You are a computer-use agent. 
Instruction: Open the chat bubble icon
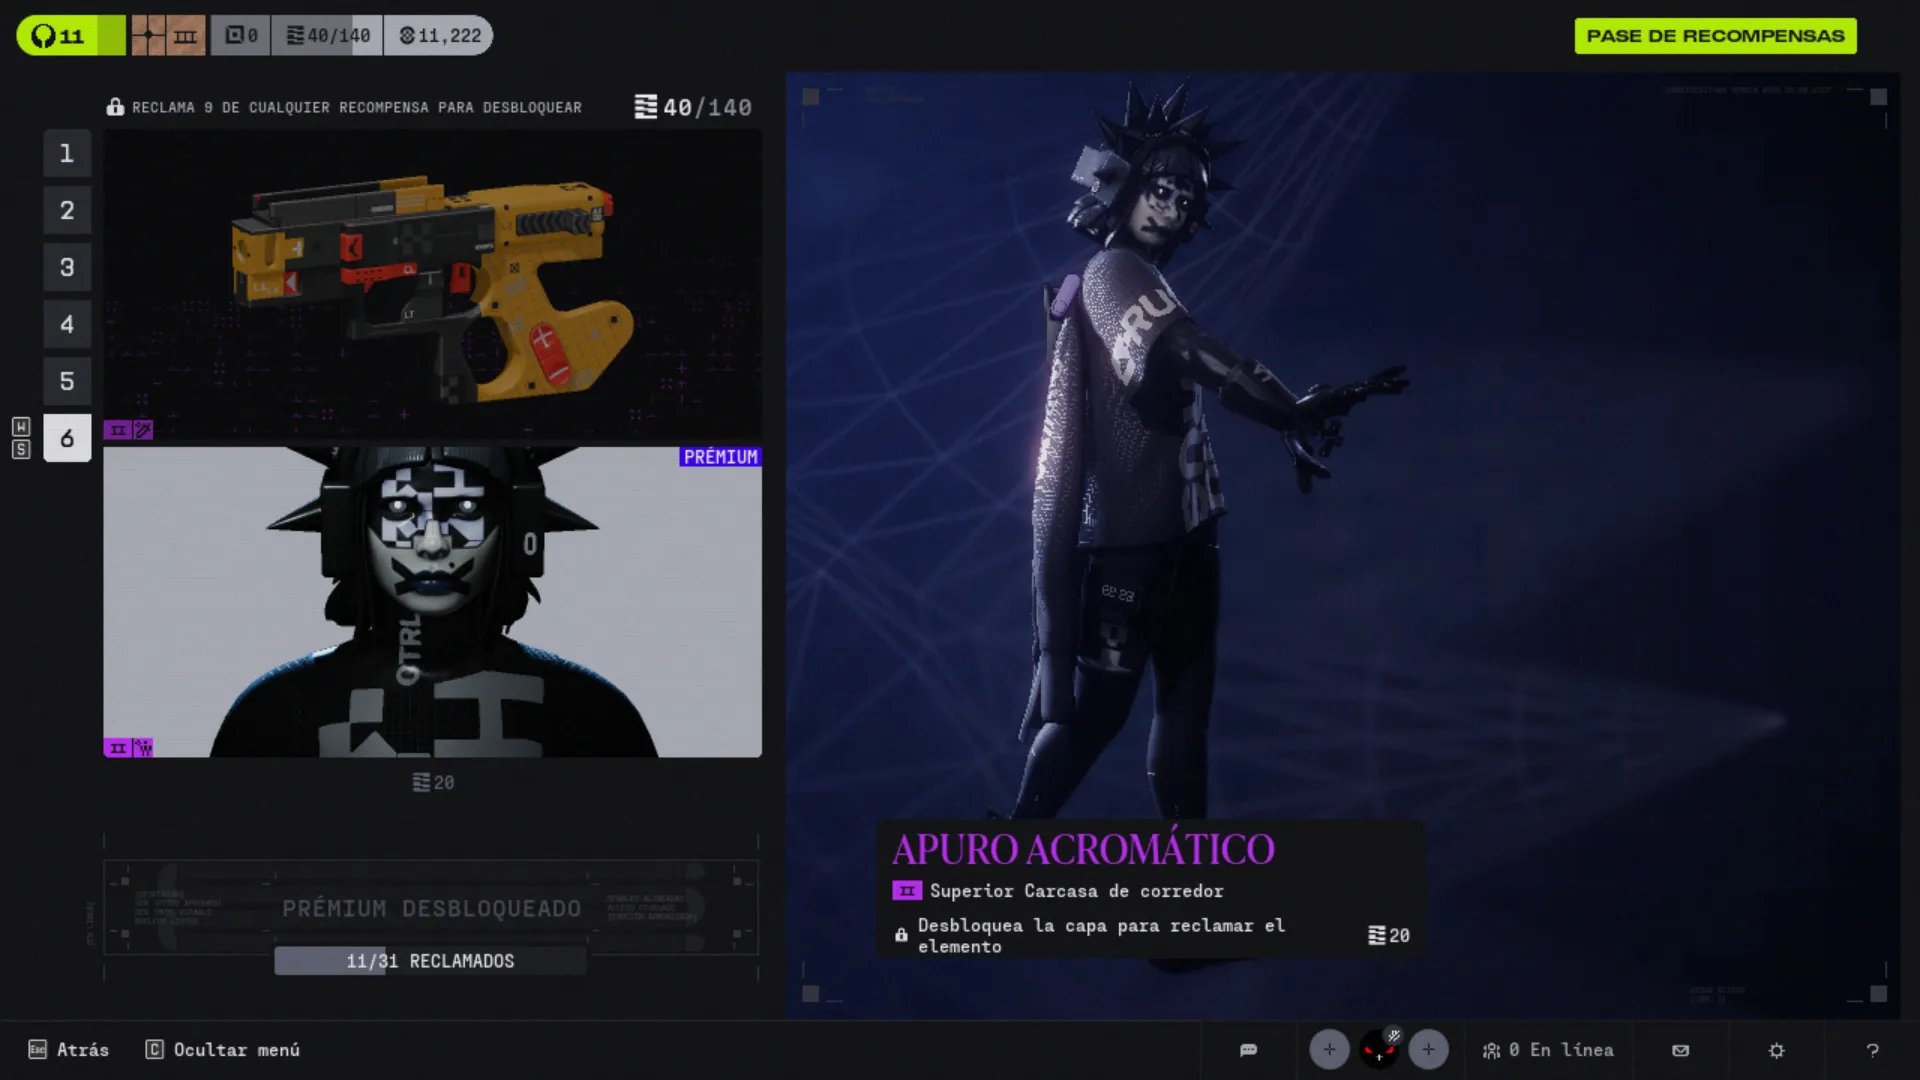click(1248, 1050)
